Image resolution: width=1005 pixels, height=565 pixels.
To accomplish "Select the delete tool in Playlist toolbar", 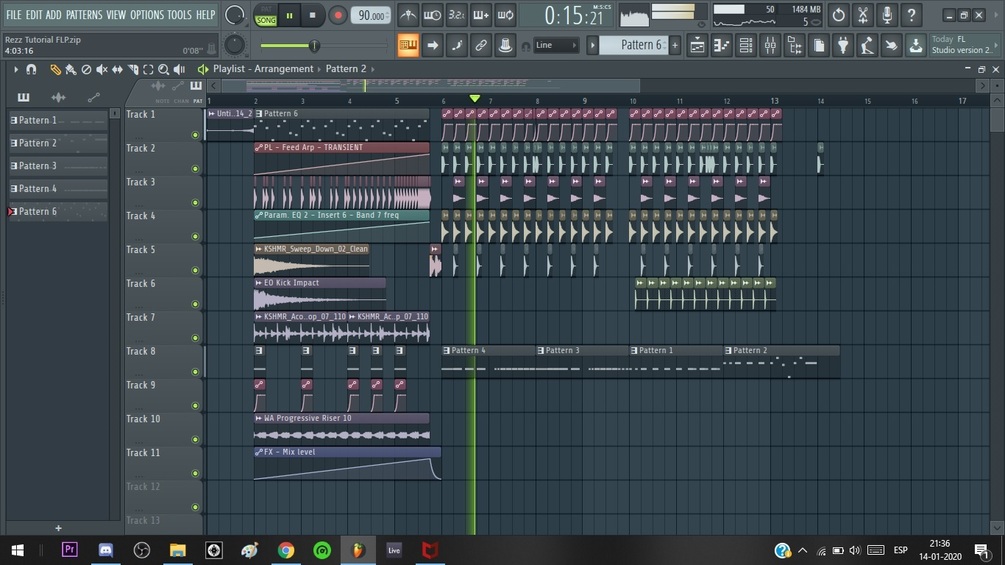I will 86,69.
